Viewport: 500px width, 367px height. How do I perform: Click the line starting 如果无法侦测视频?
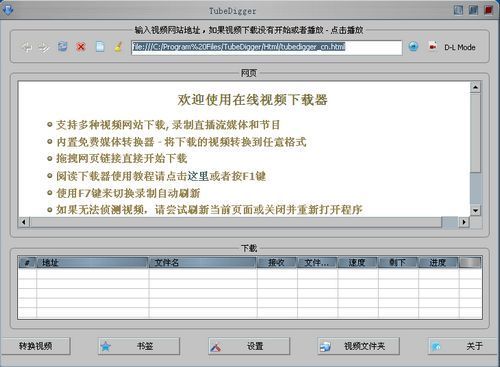[209, 210]
